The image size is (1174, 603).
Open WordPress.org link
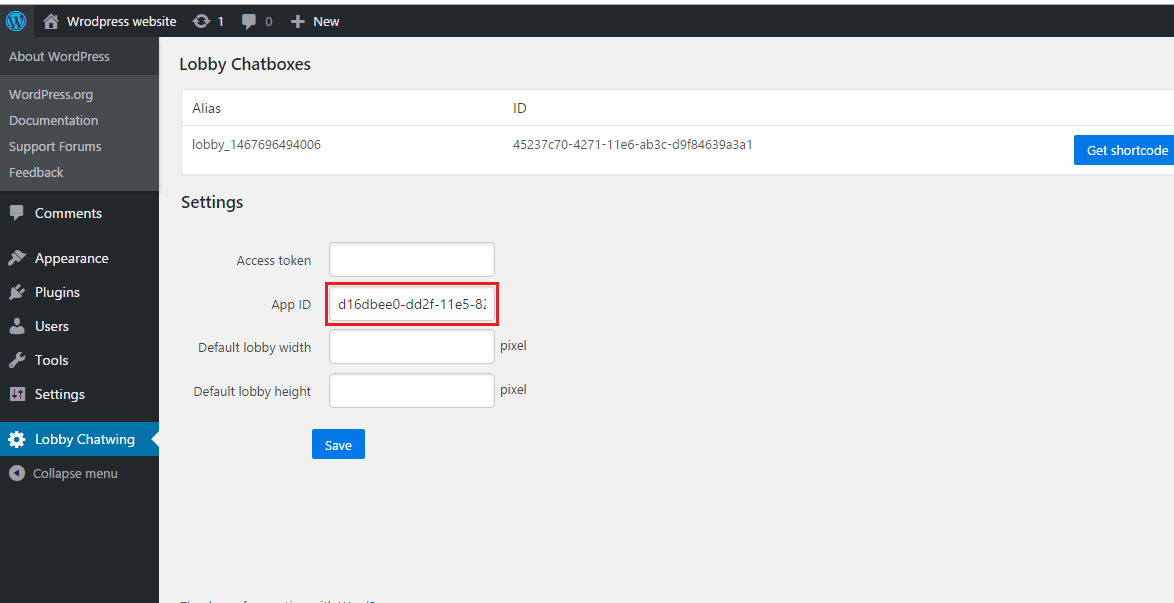pyautogui.click(x=51, y=94)
